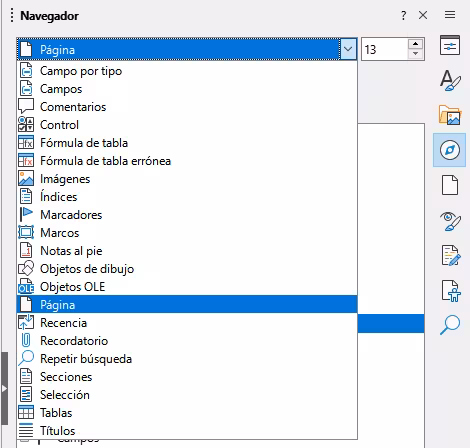The width and height of the screenshot is (470, 448).
Task: Click the Objetos de dibujo shapes icon
Action: (26, 269)
